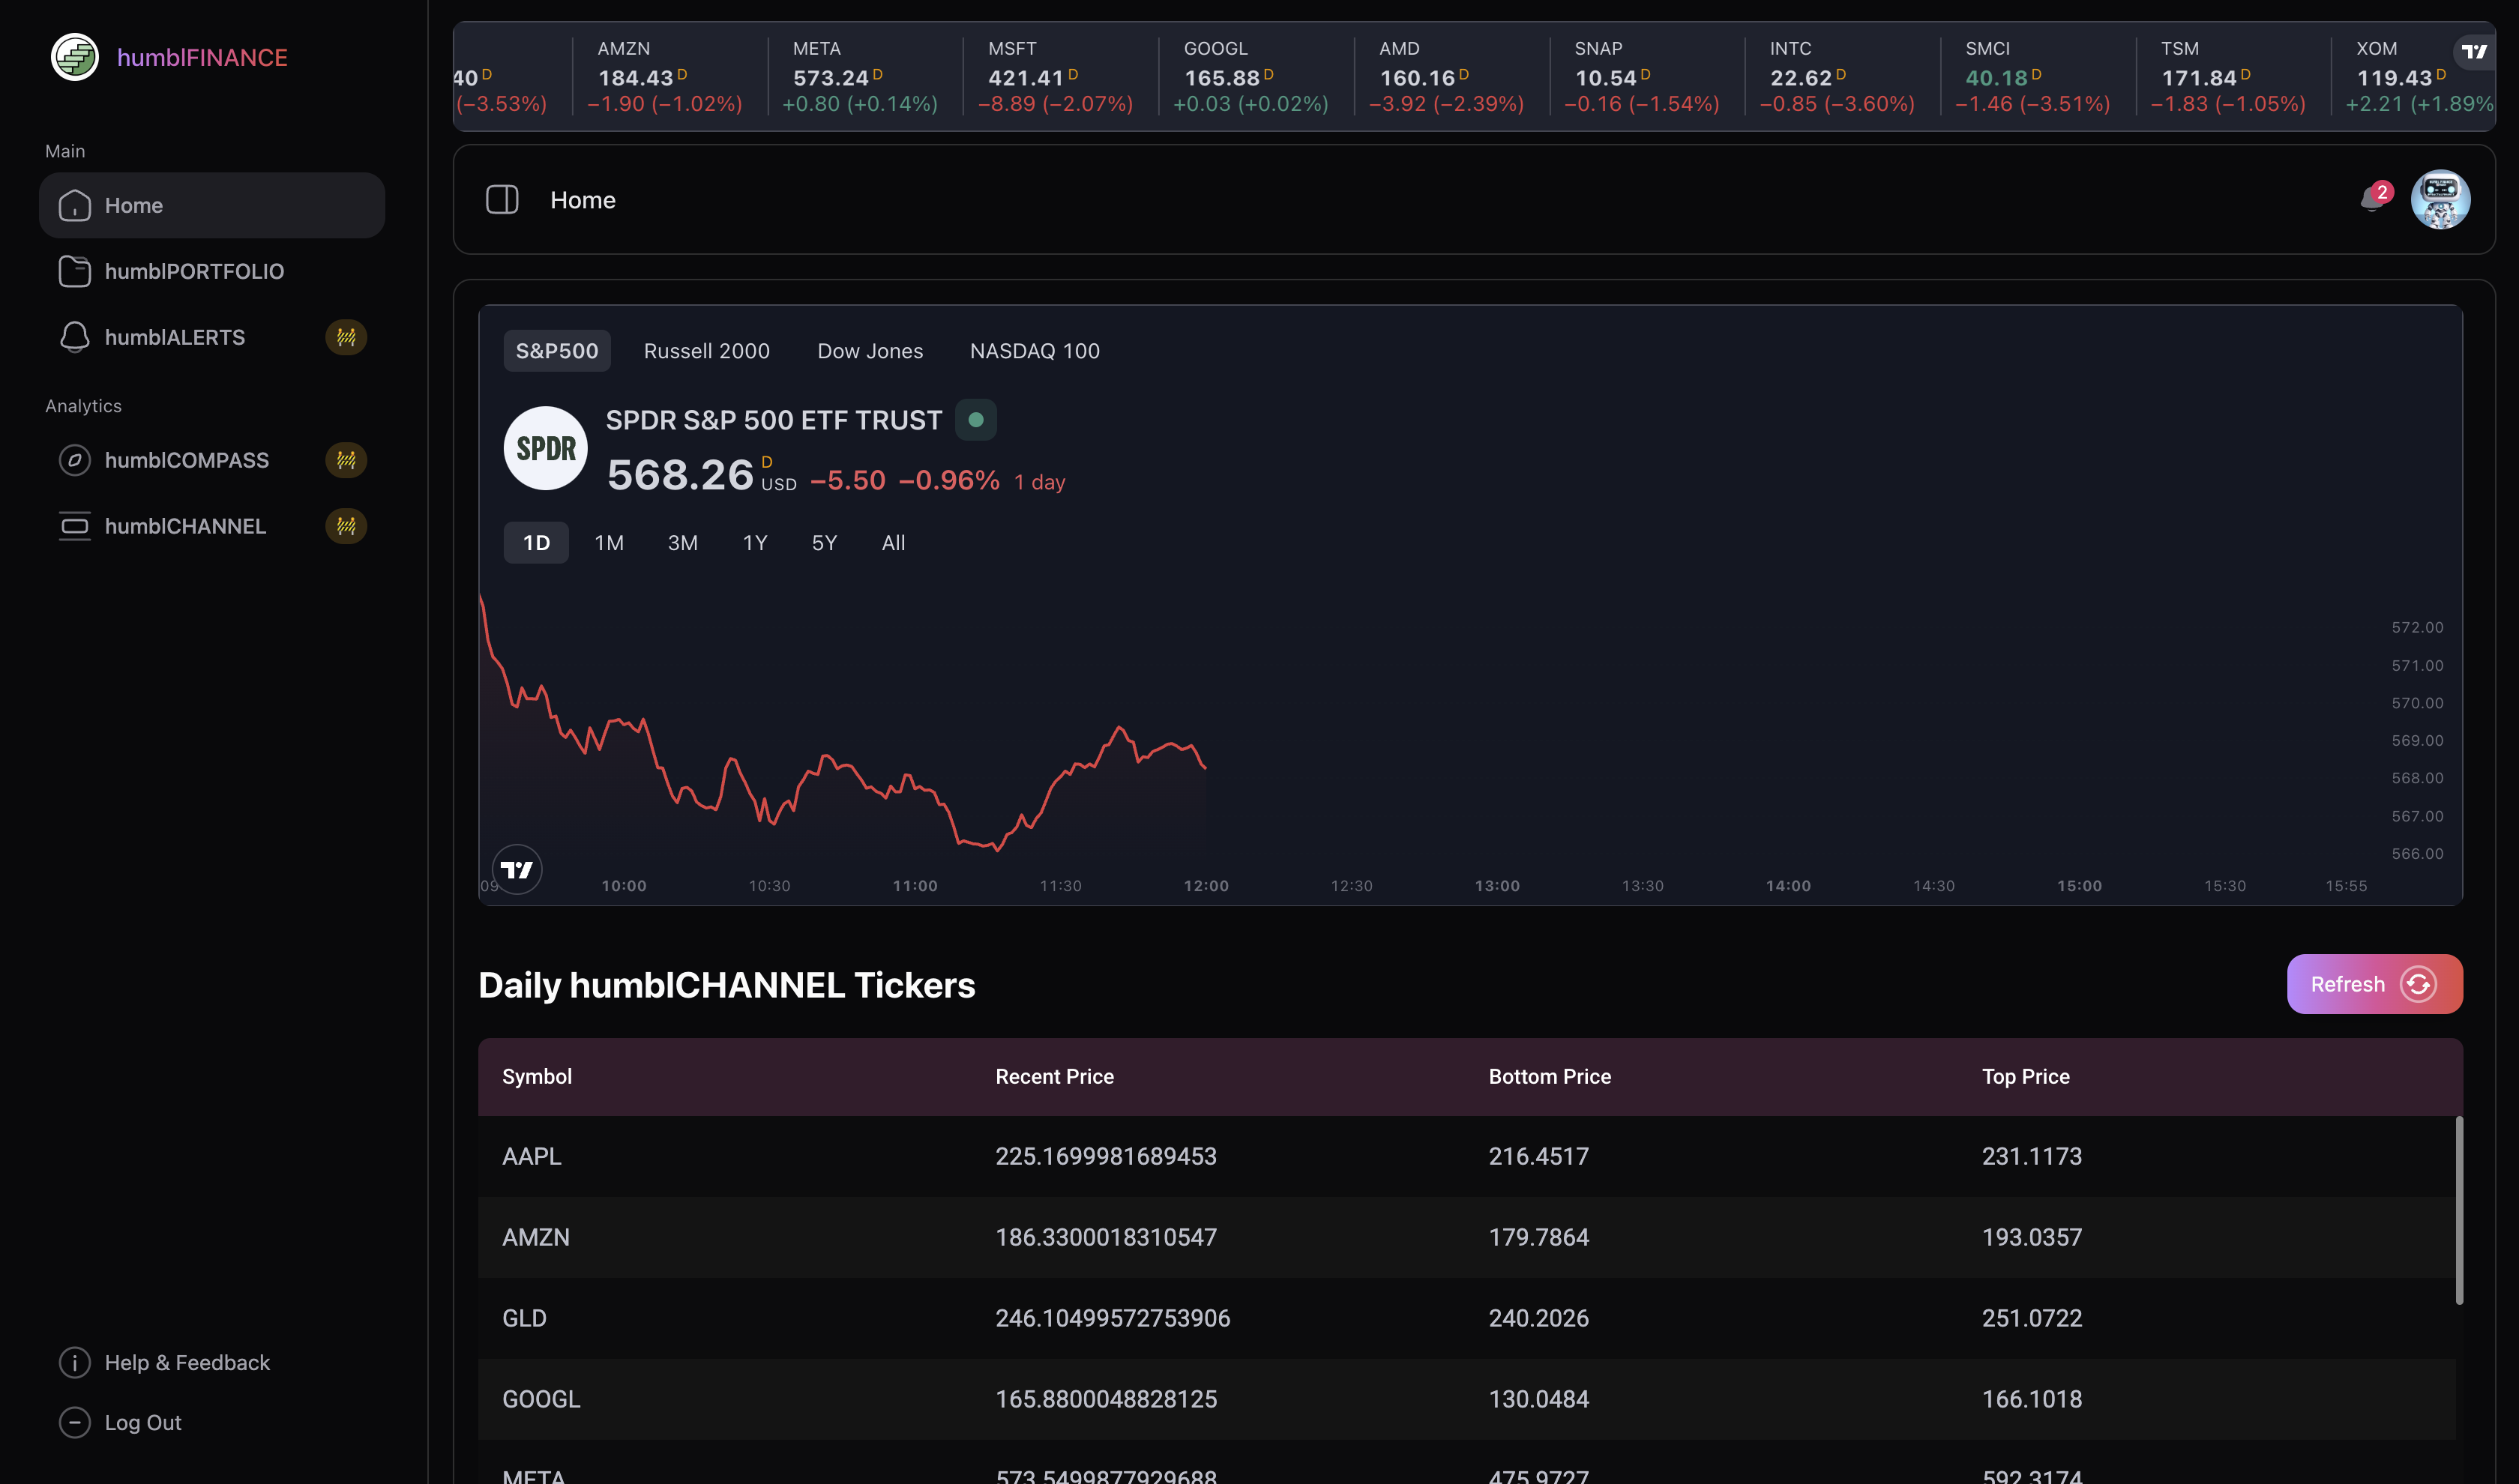Image resolution: width=2519 pixels, height=1484 pixels.
Task: Select the 1M chart range
Action: click(609, 543)
